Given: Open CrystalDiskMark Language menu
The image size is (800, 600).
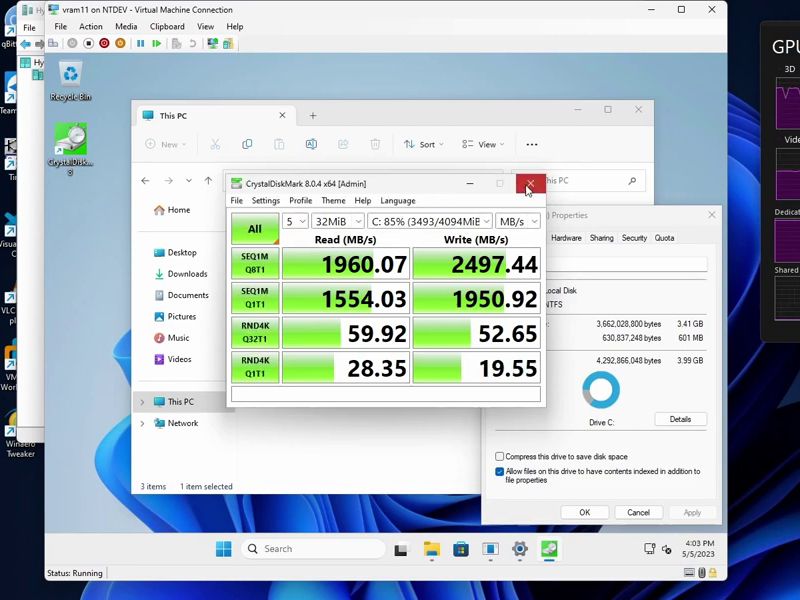Looking at the screenshot, I should point(397,201).
